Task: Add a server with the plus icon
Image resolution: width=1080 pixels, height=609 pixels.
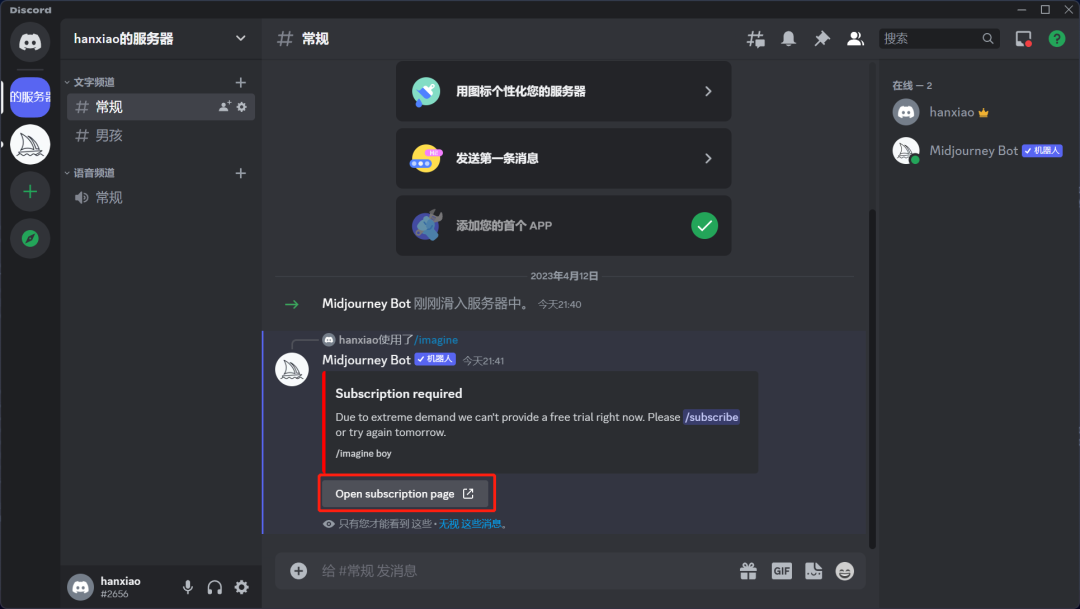Action: coord(30,192)
